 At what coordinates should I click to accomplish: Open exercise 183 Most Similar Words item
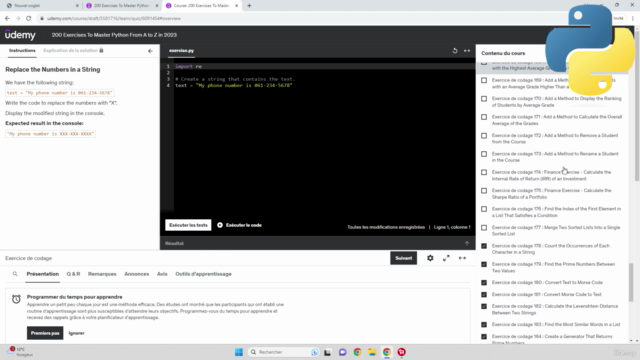pos(556,324)
